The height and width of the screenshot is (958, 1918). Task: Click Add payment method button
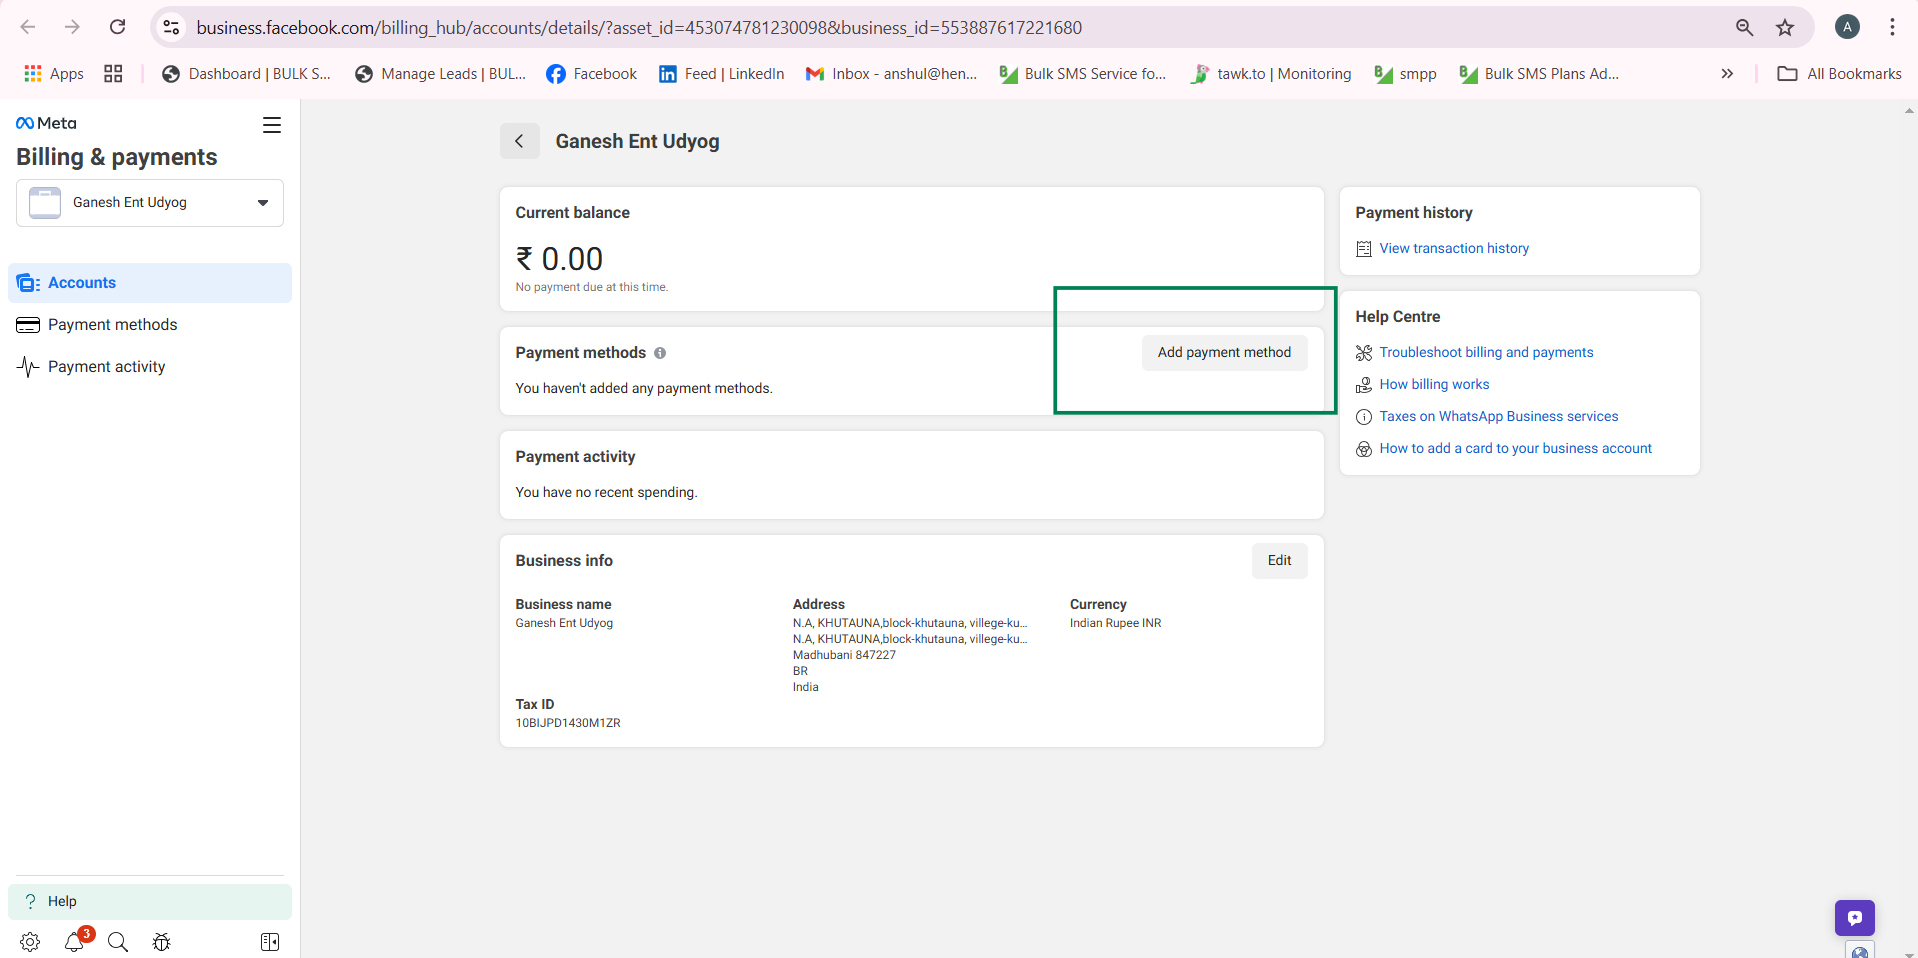pos(1224,352)
